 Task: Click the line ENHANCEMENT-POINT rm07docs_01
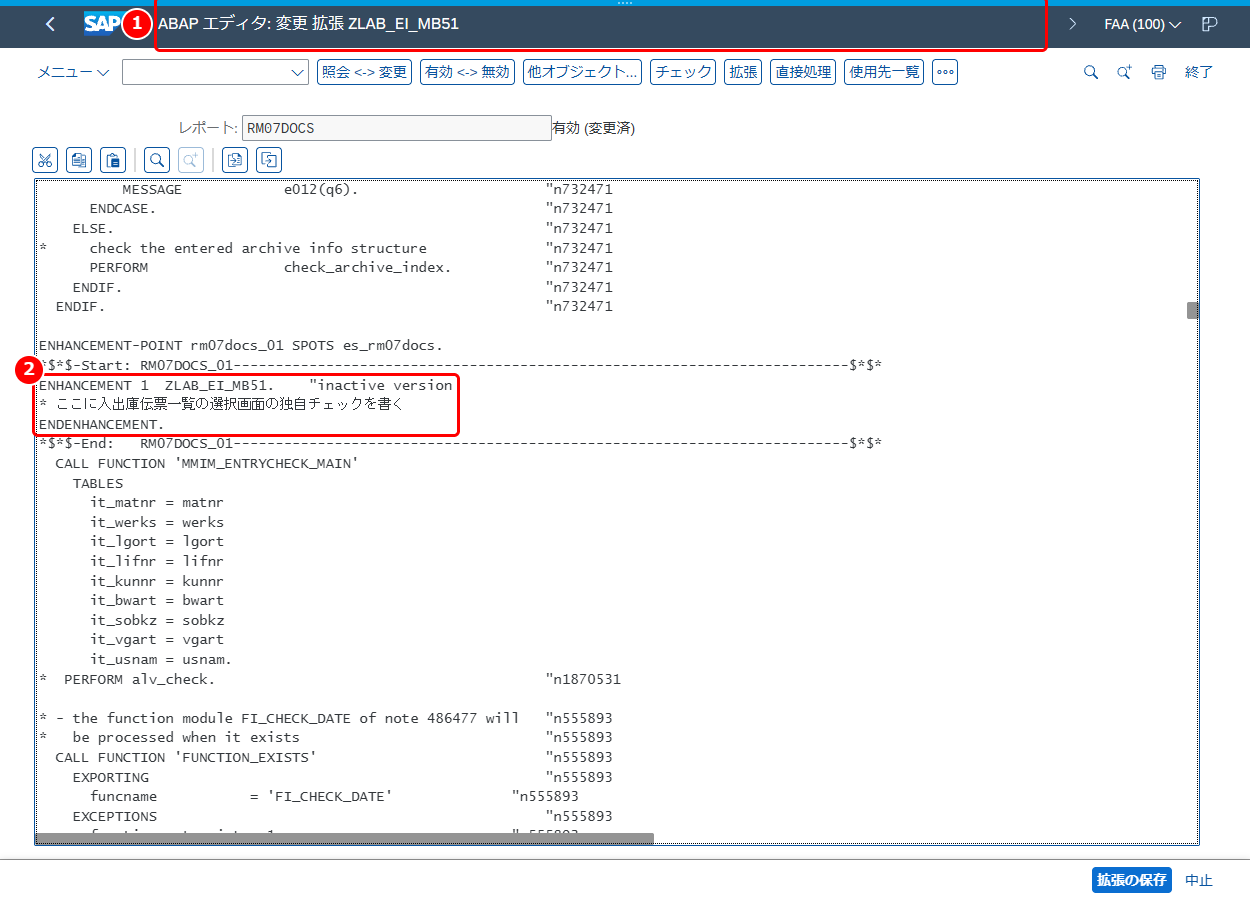click(x=240, y=346)
